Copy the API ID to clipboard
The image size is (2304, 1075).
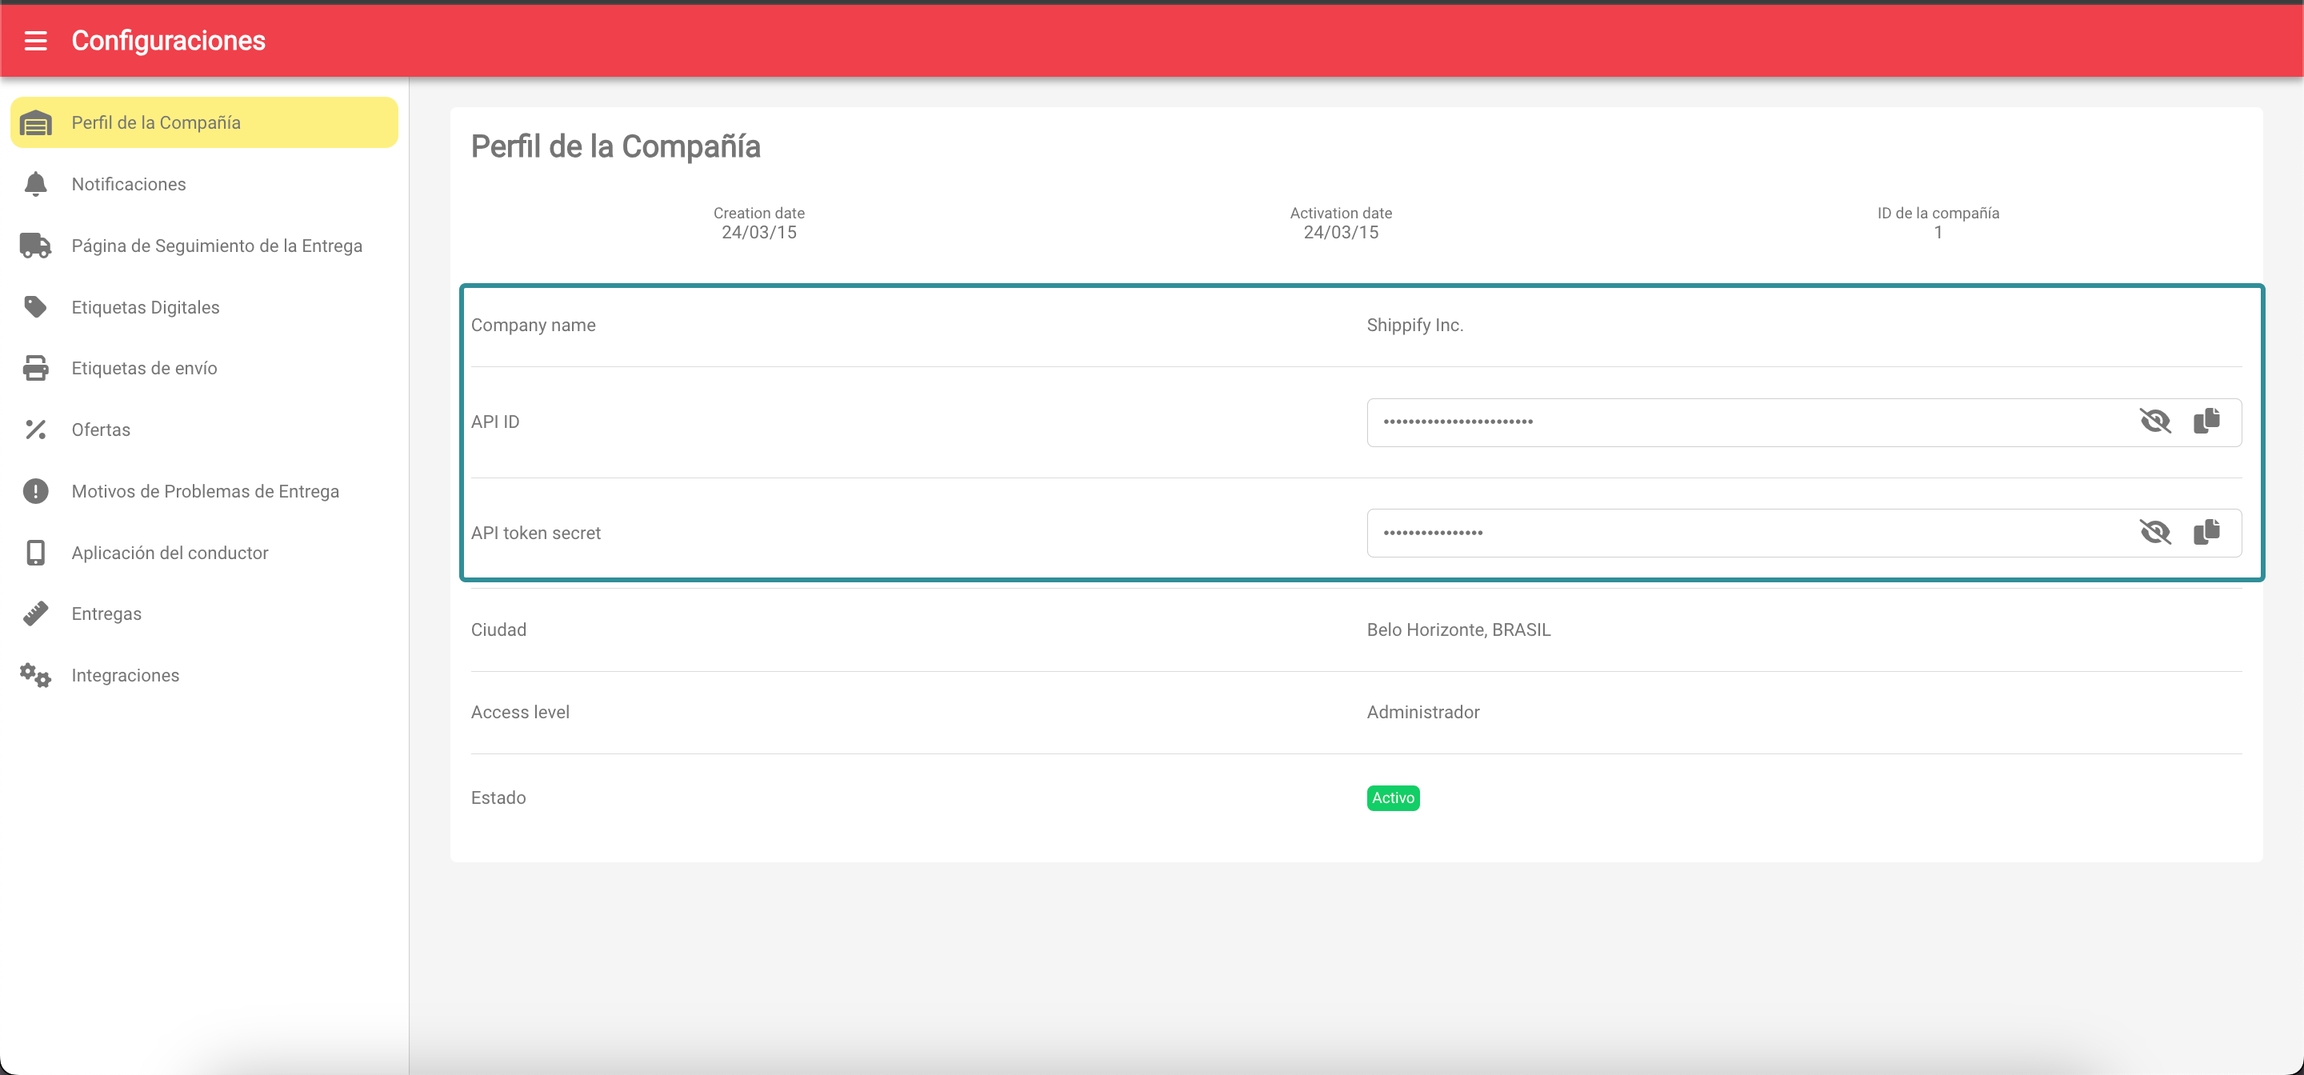(2206, 421)
